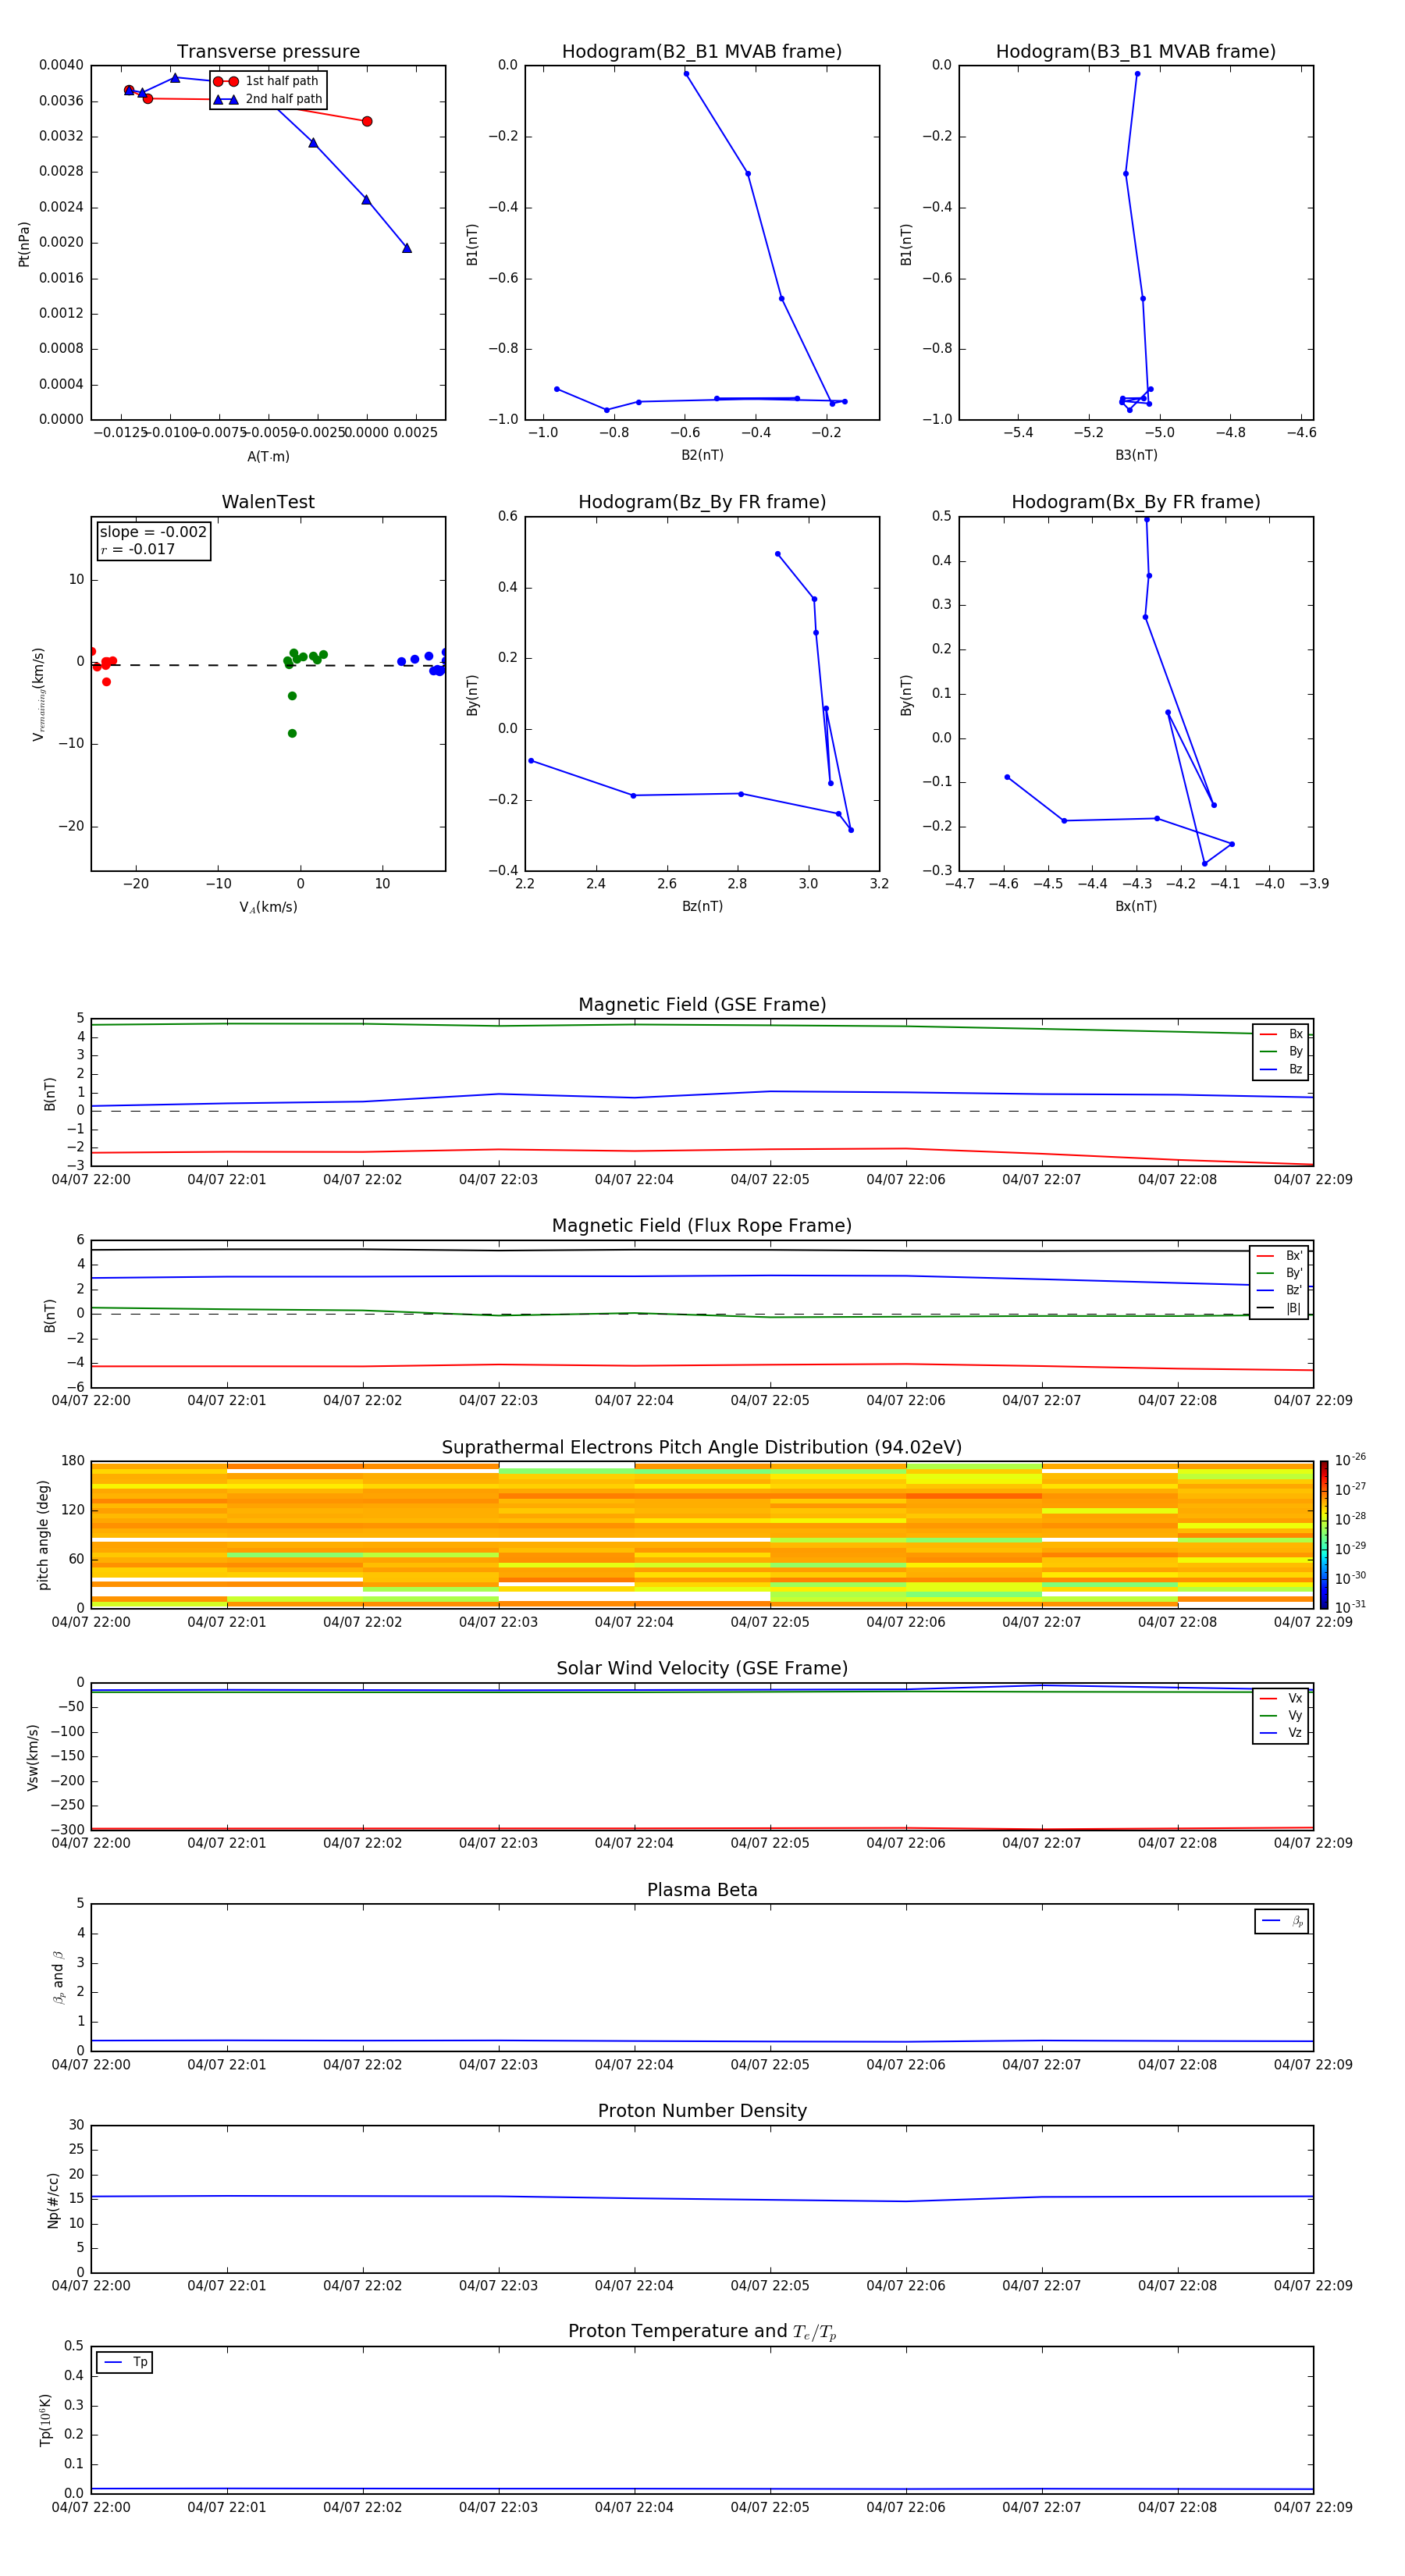Click 'Magnetic Field (Flux Rope Frame)' title
This screenshot has width=1405, height=2576.
[x=702, y=1226]
